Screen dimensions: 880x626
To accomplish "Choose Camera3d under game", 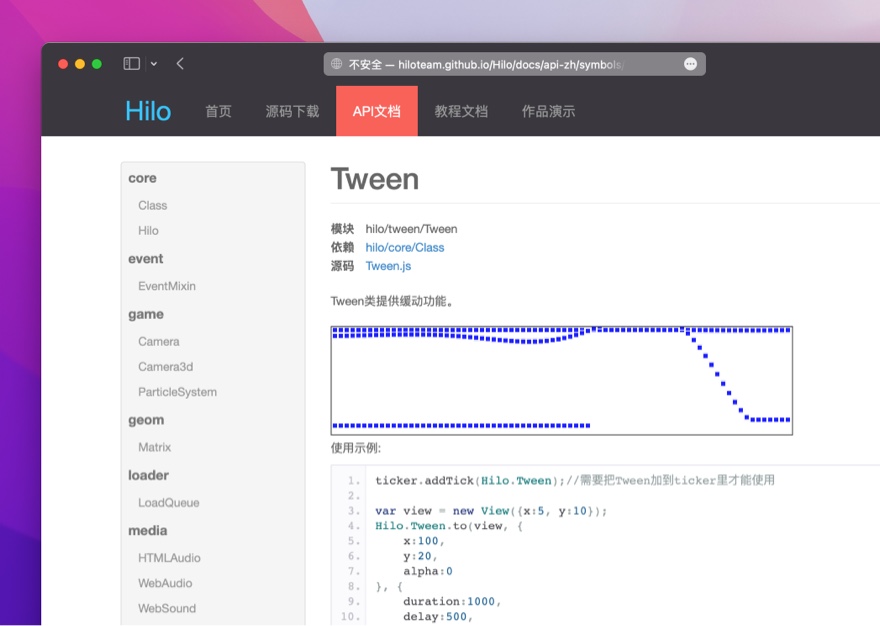I will [165, 367].
